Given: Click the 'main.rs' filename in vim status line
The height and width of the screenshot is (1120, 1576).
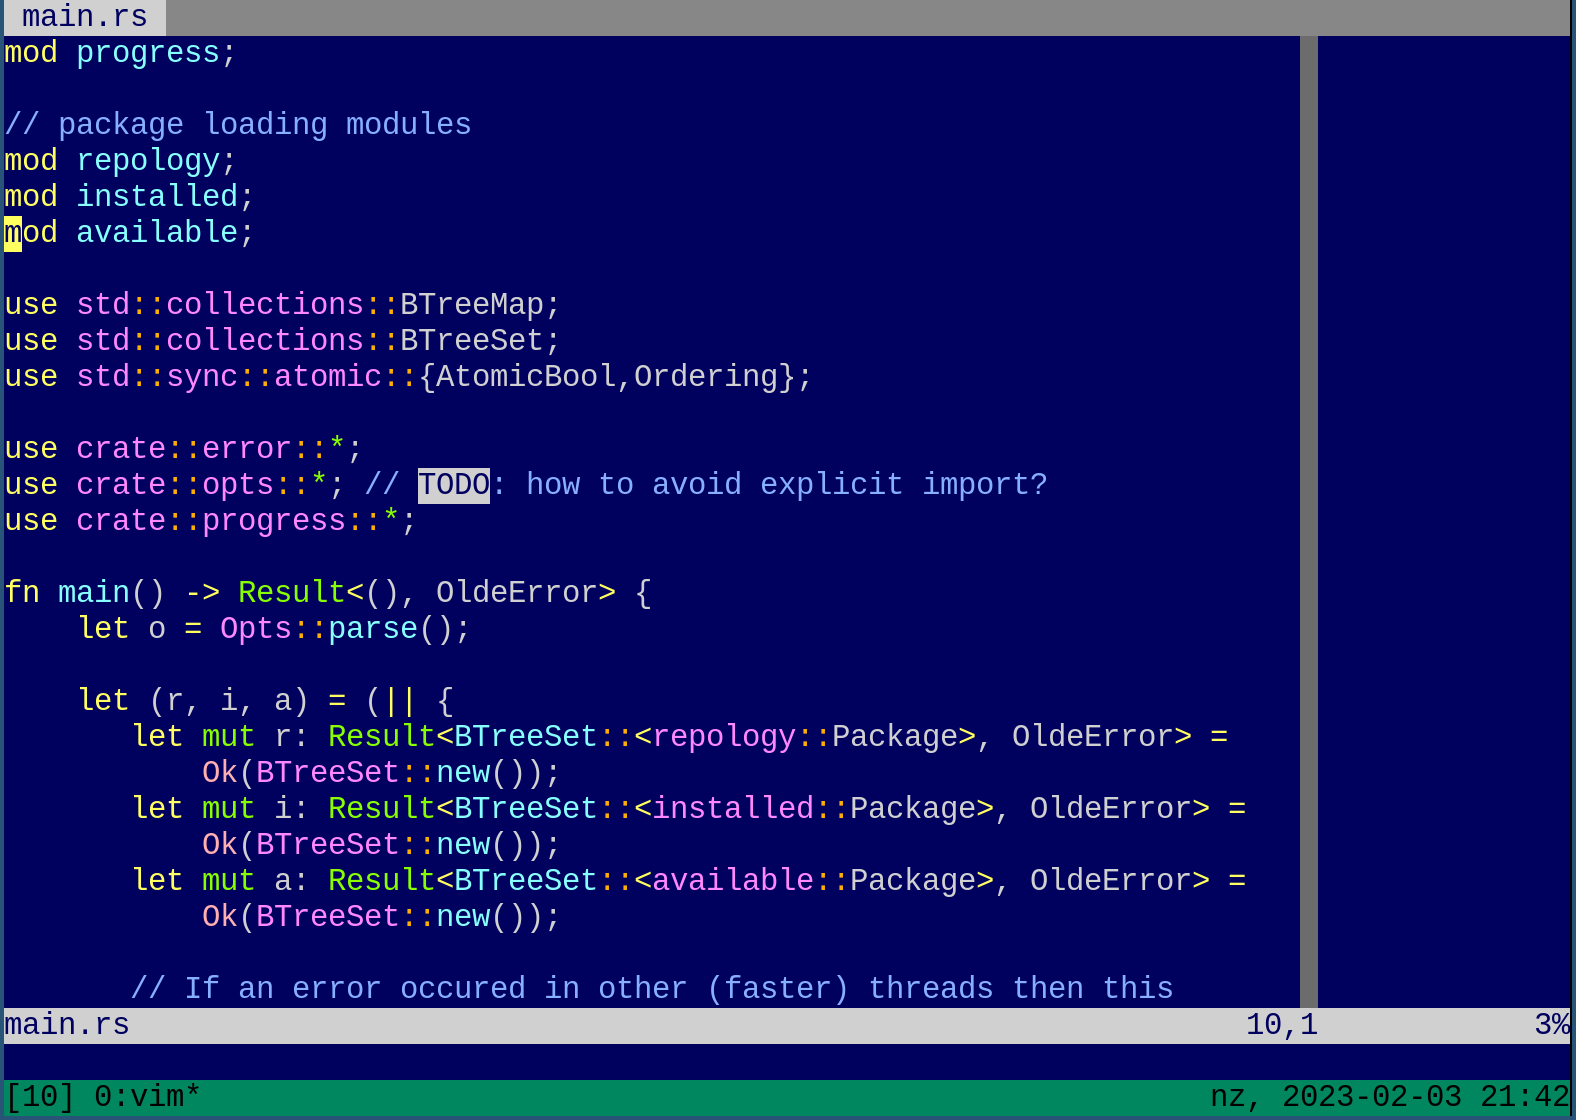Looking at the screenshot, I should (x=67, y=1025).
